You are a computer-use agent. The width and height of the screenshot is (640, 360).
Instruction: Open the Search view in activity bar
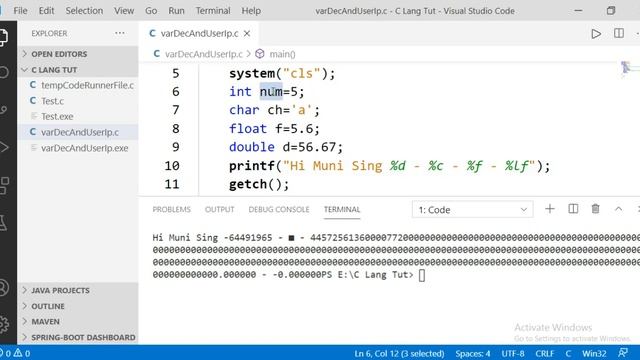click(3, 72)
